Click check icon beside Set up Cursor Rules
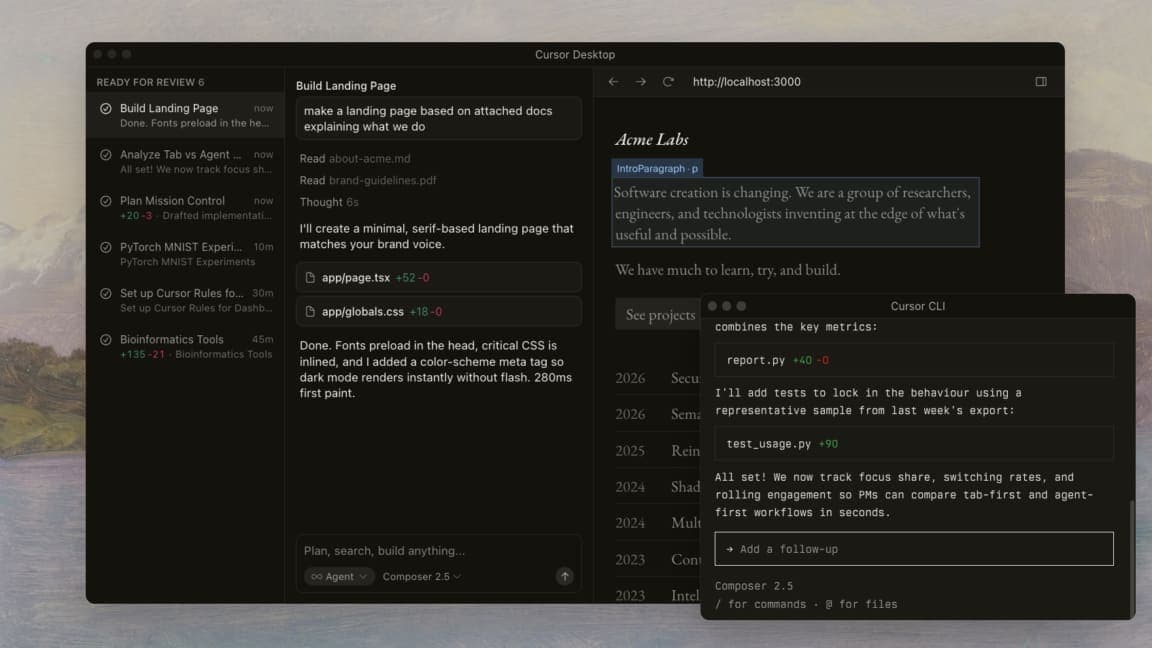 (106, 294)
